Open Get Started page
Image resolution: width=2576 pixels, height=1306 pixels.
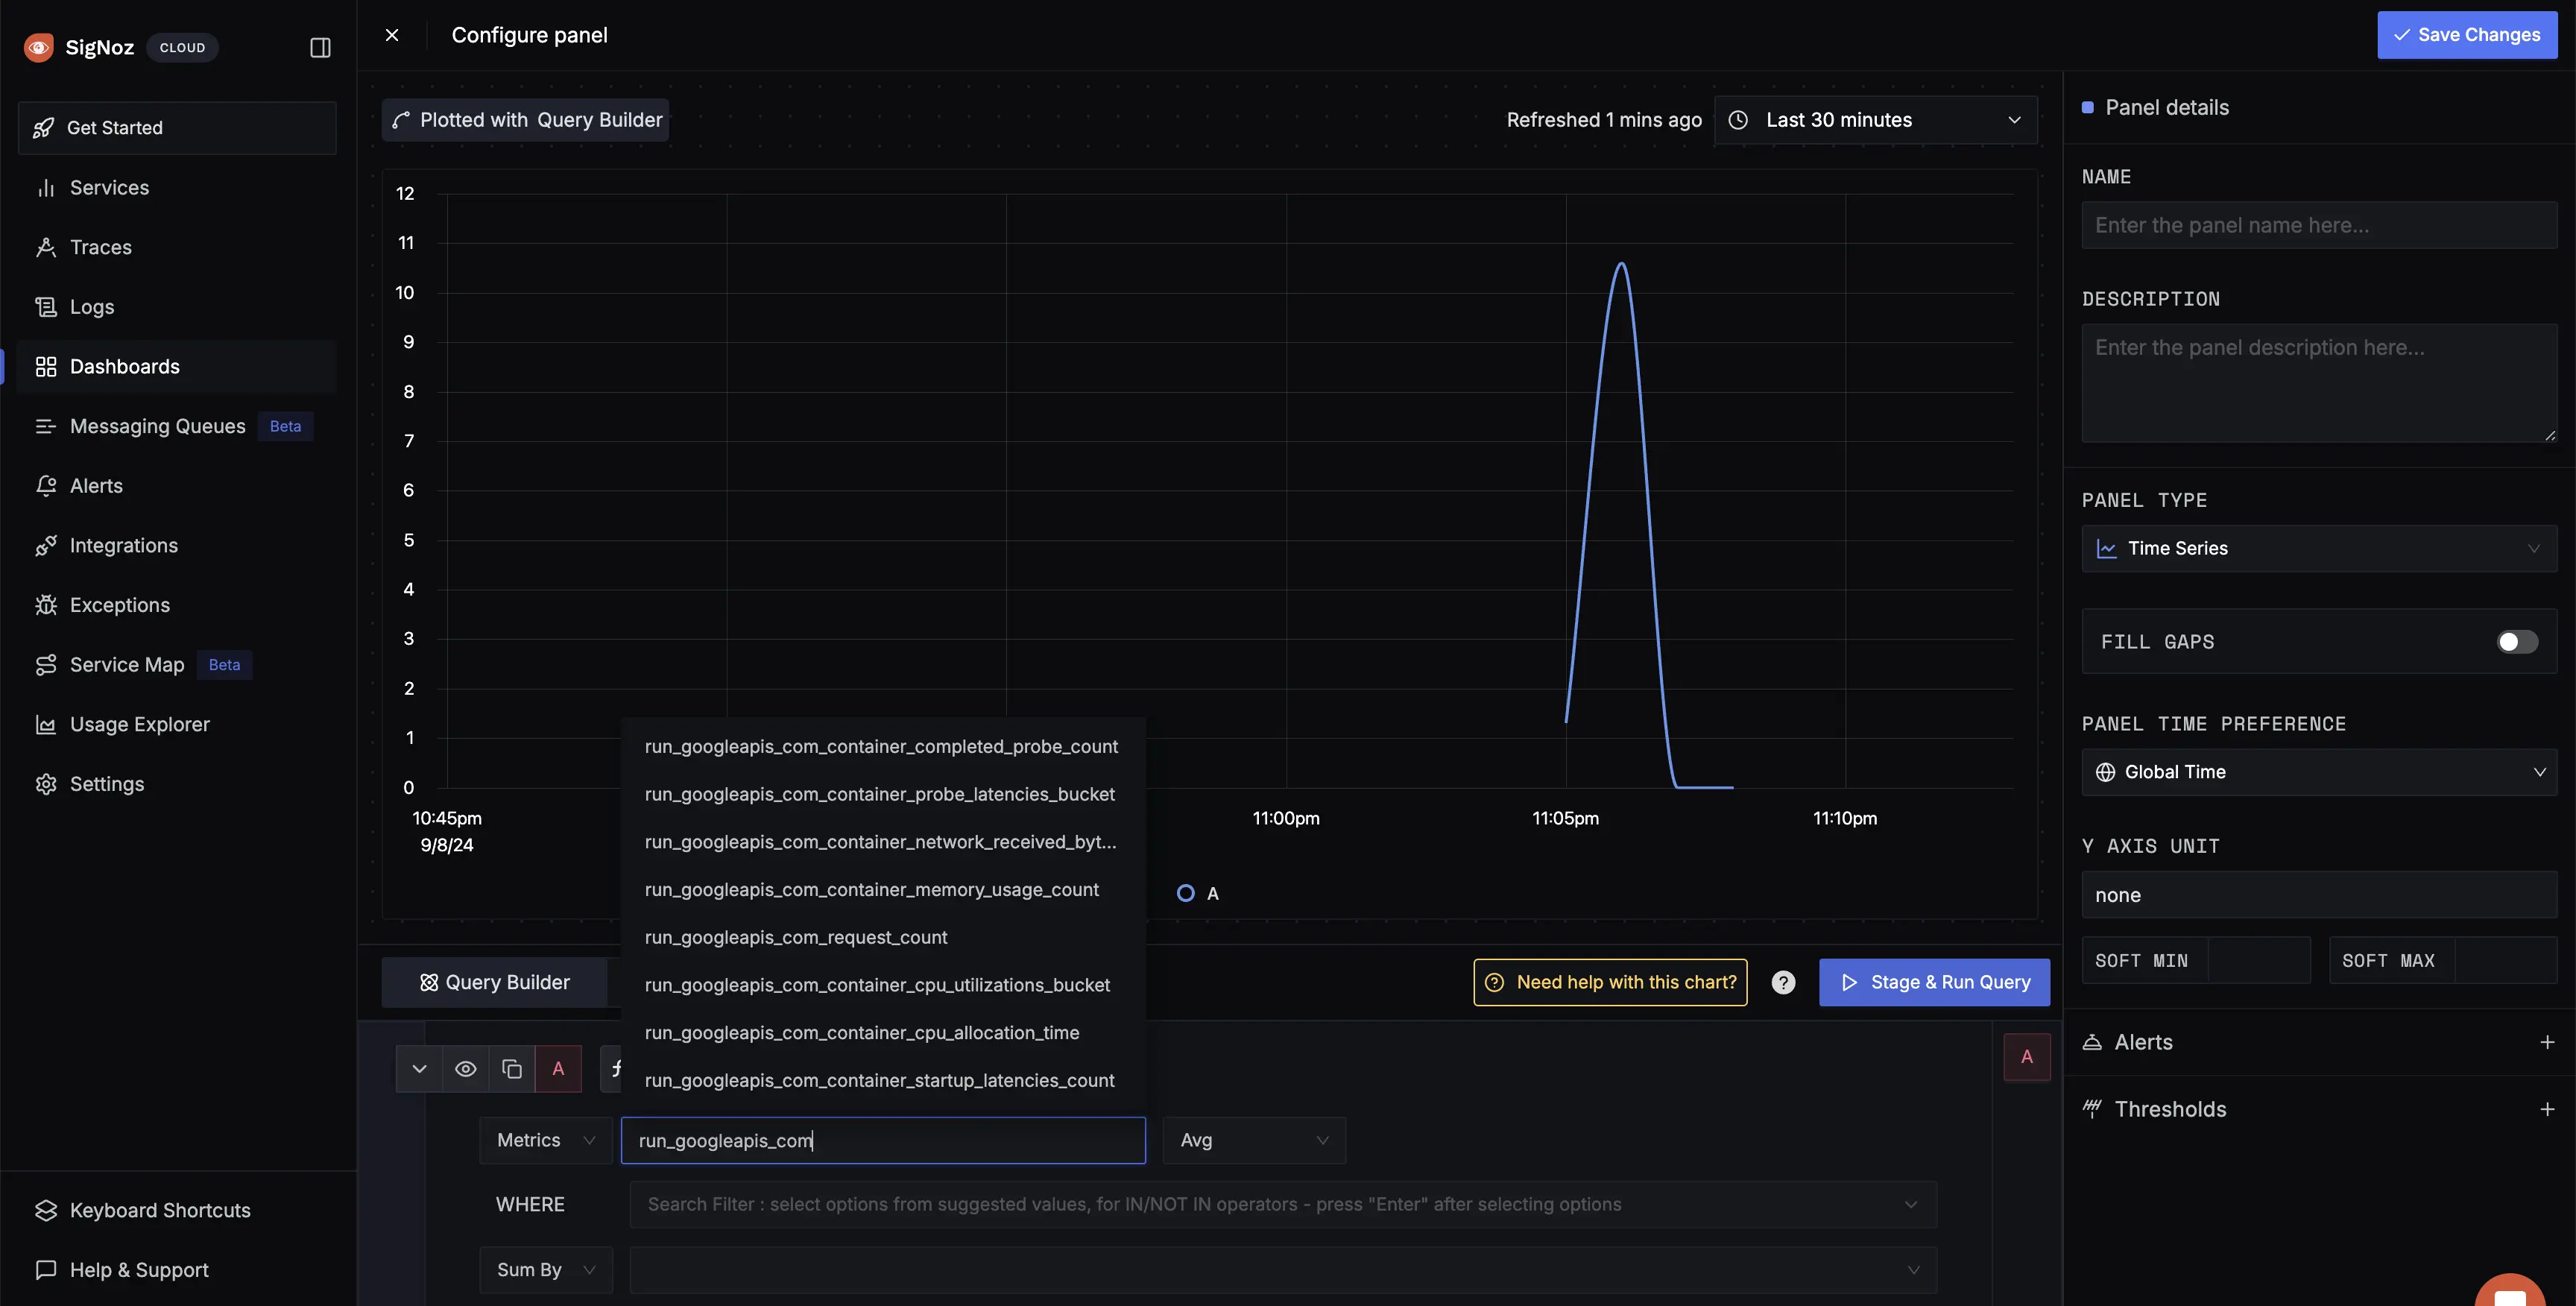point(177,128)
